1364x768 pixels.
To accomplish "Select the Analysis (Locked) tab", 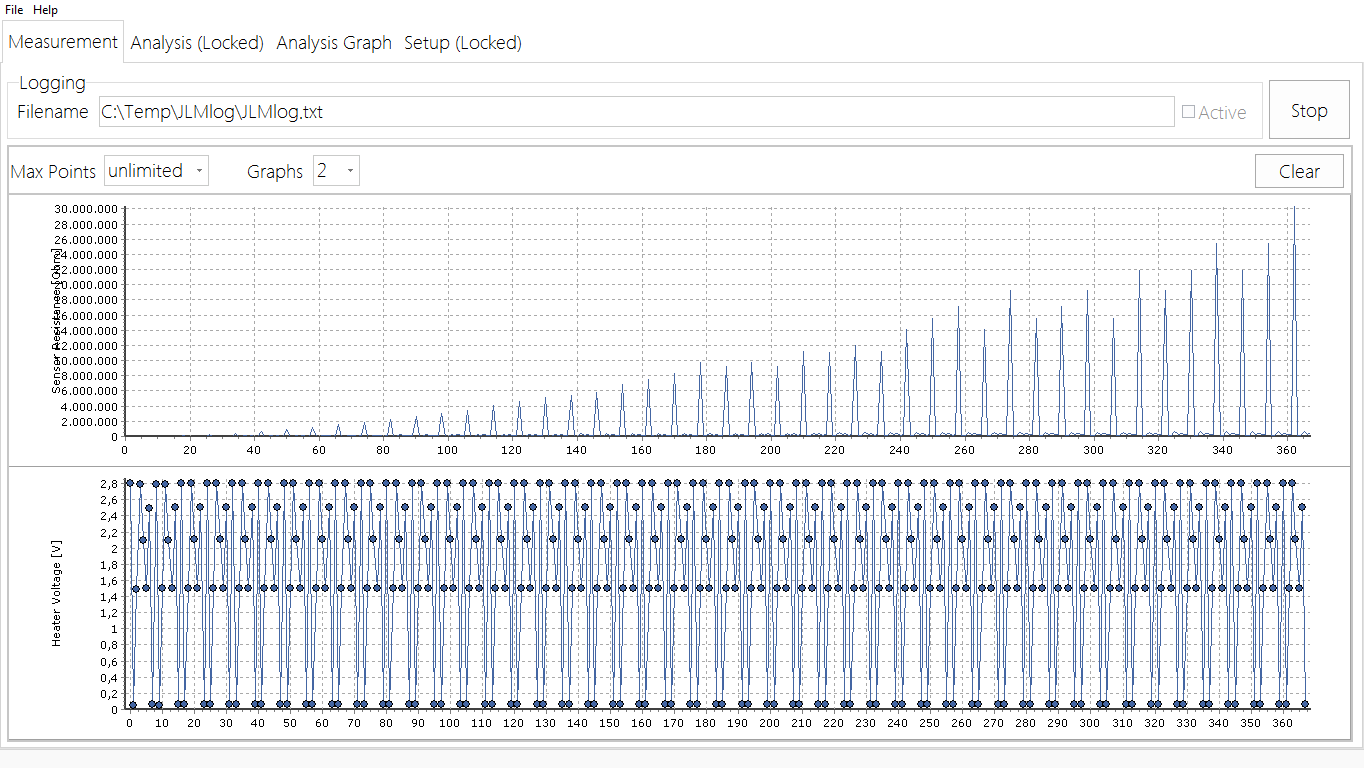I will pyautogui.click(x=197, y=43).
